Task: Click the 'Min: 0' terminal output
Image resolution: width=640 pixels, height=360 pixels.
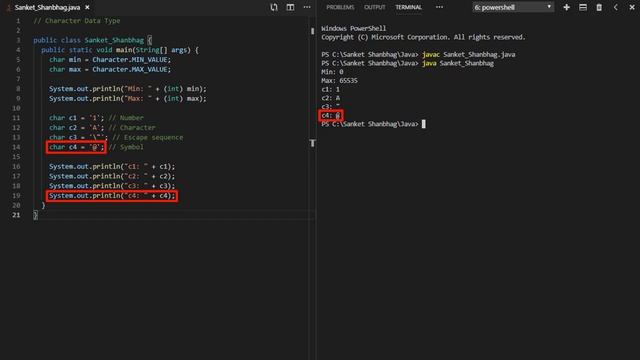Action: click(332, 72)
